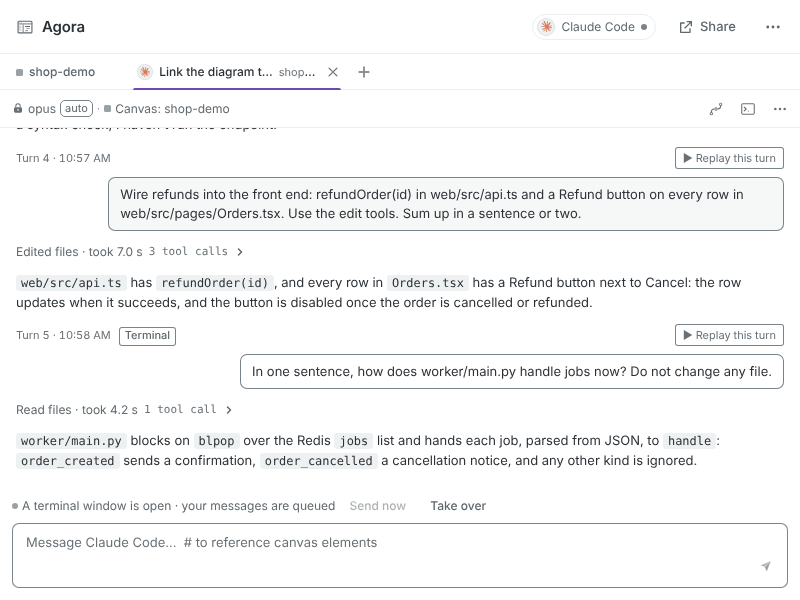
Task: Click the order_created code chip
Action: coord(67,461)
